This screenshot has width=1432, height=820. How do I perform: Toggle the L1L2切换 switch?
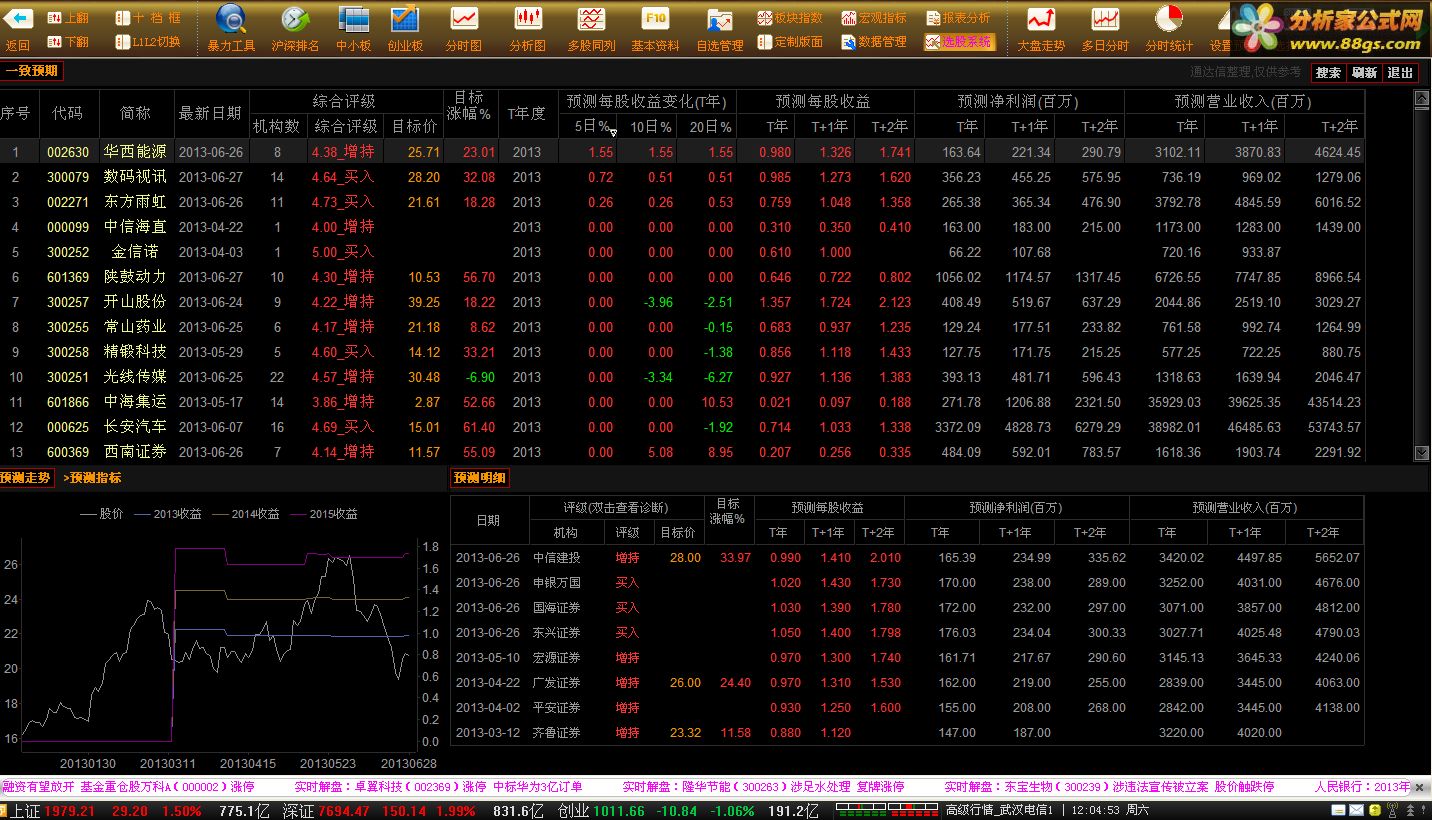[147, 42]
